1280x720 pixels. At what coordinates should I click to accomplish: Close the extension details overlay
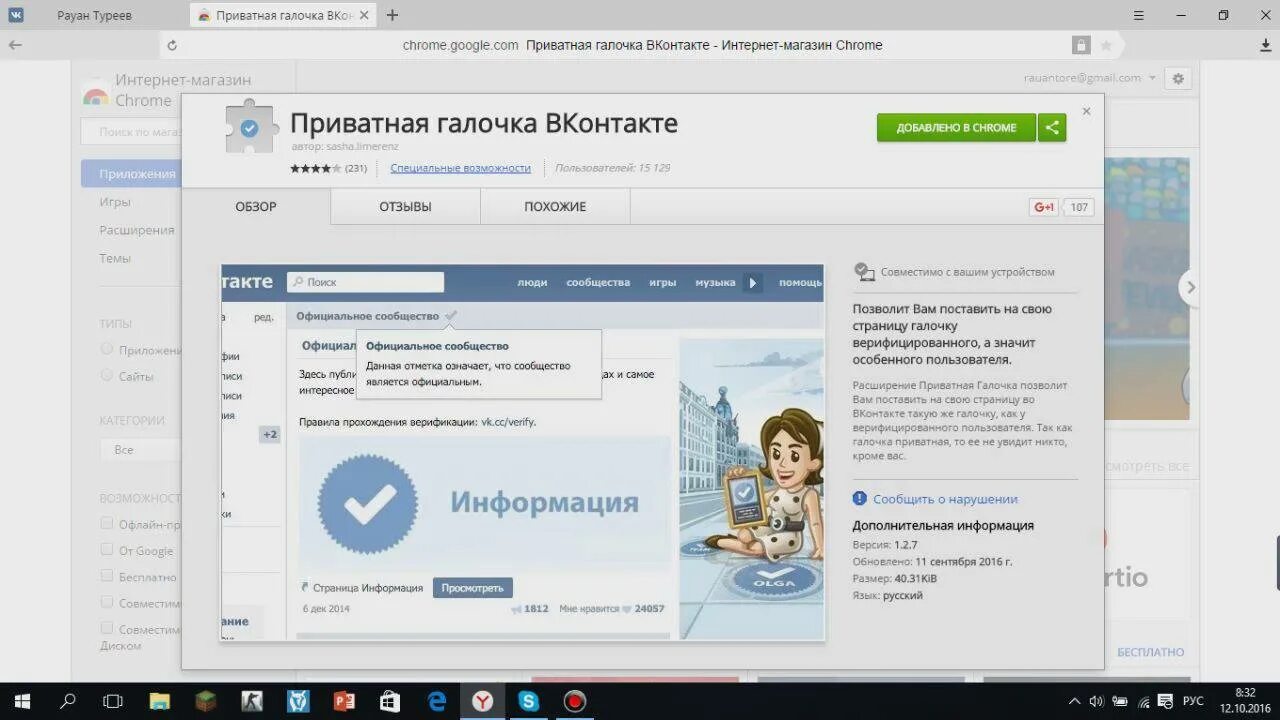(1086, 111)
